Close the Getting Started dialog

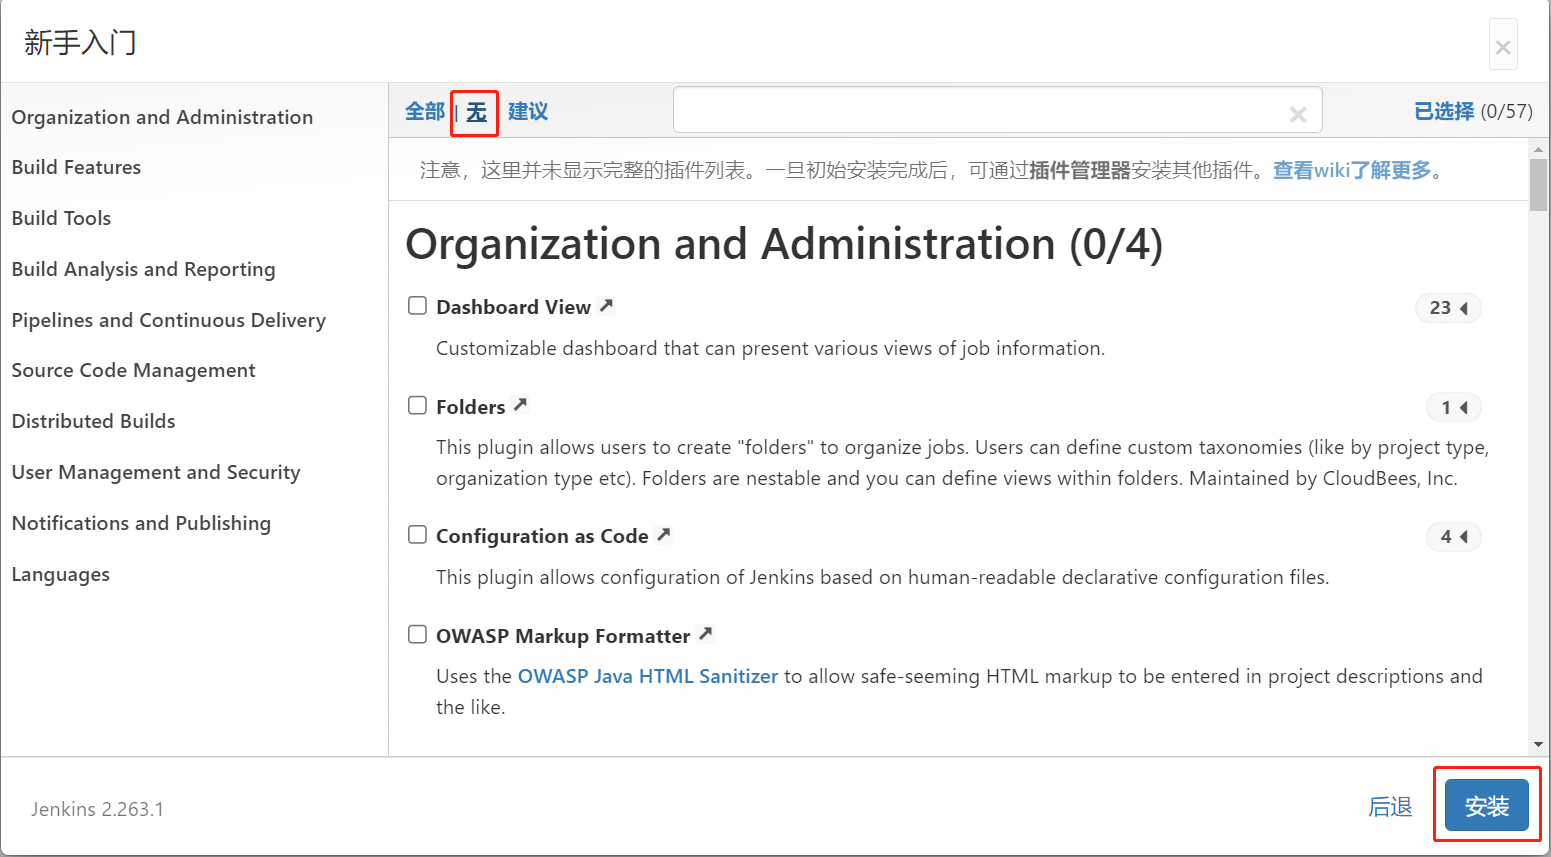point(1502,46)
